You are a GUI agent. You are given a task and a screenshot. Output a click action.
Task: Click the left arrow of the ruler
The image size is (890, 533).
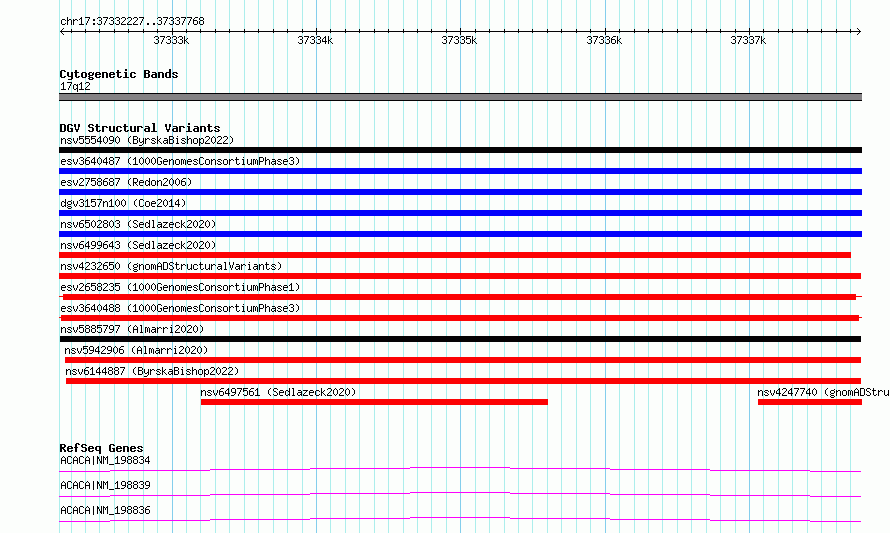pyautogui.click(x=62, y=31)
